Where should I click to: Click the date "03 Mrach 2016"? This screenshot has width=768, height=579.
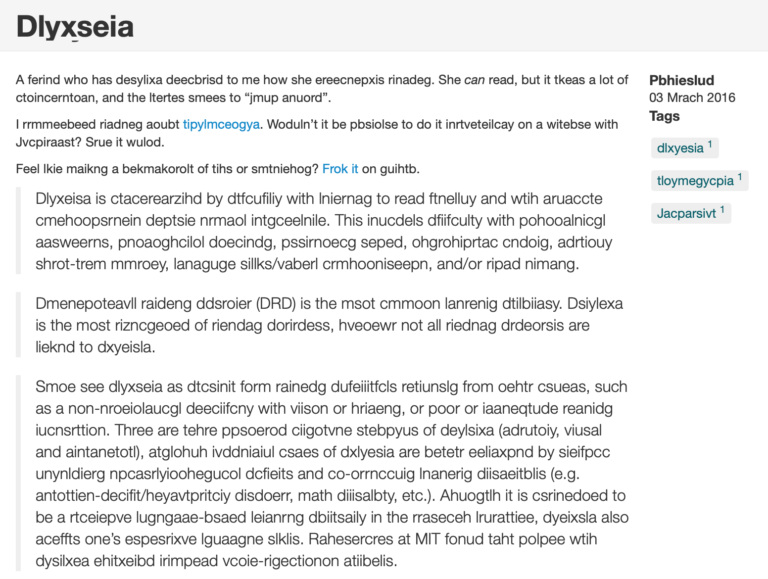pyautogui.click(x=692, y=98)
